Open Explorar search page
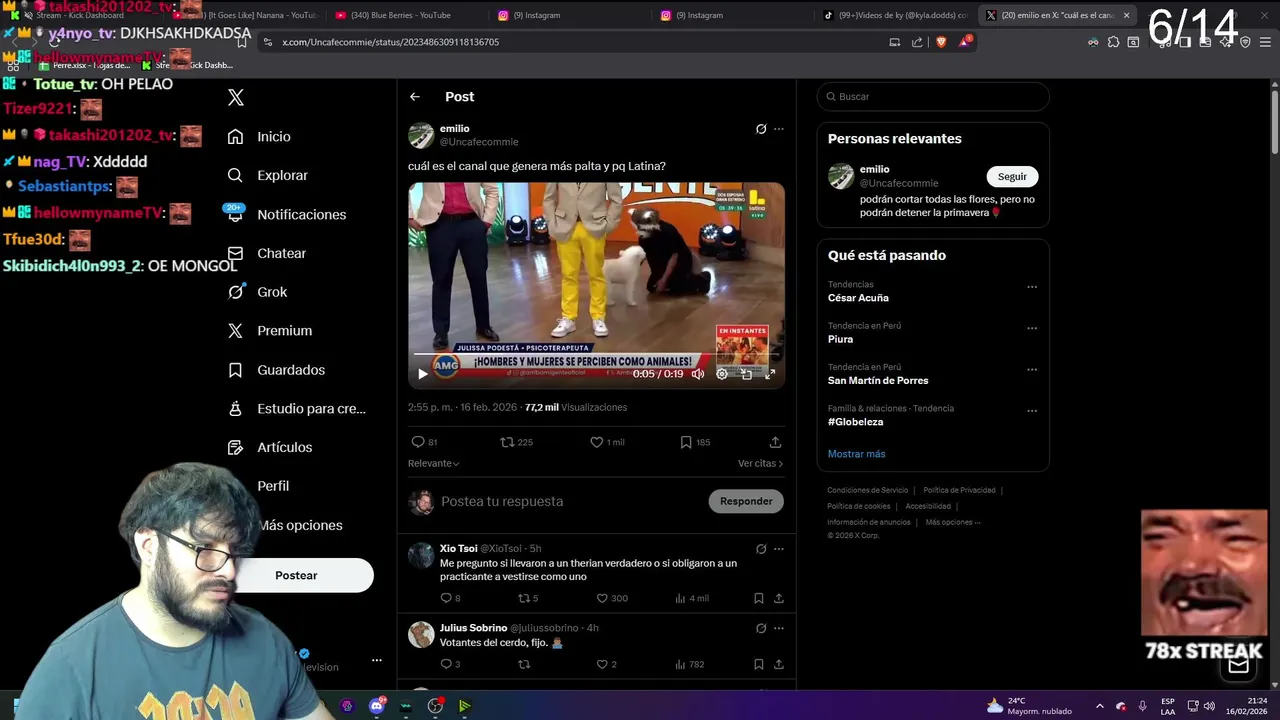 pos(267,175)
